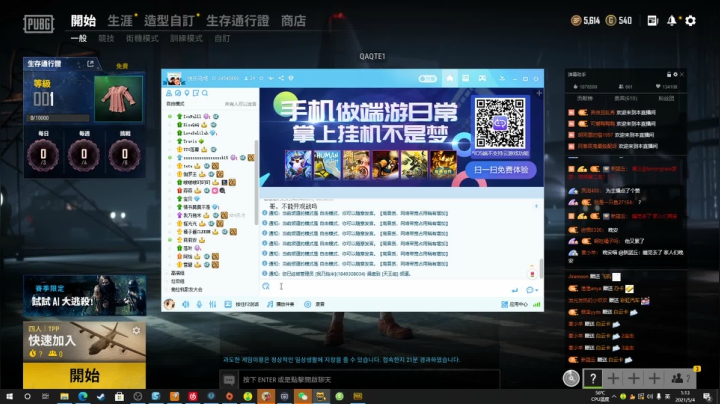Select the 街機模式 sub-tab
The height and width of the screenshot is (404, 720).
tap(142, 39)
